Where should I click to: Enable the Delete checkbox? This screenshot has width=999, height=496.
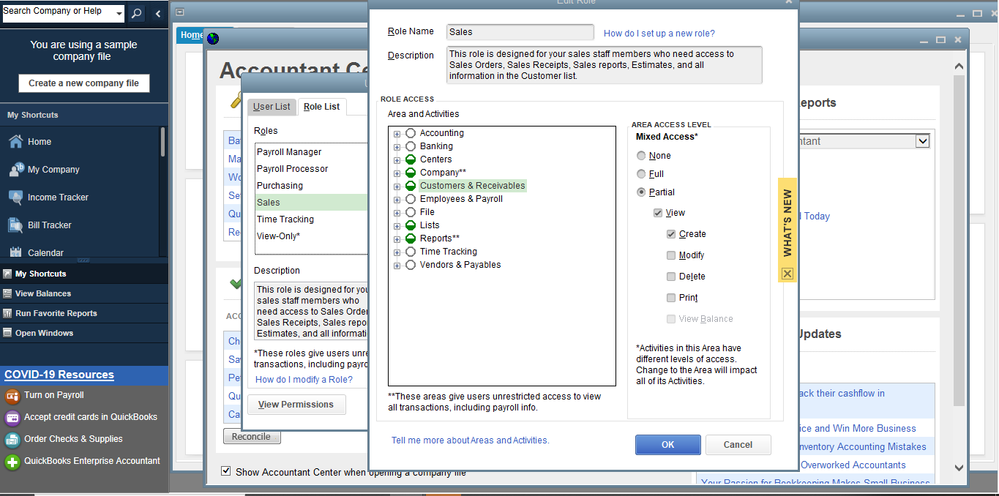click(x=671, y=276)
